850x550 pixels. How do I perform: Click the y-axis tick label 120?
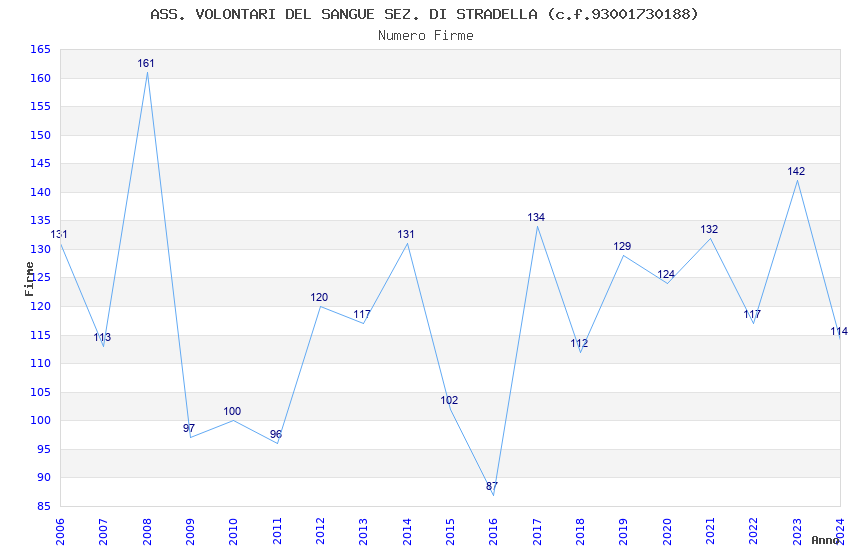[40, 306]
